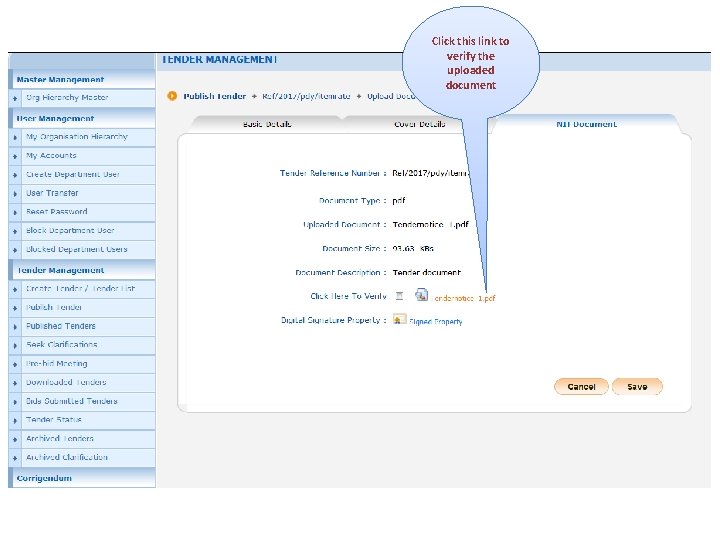Click arrow bullet beside Published Tenders
This screenshot has height=540, width=720.
tap(15, 326)
